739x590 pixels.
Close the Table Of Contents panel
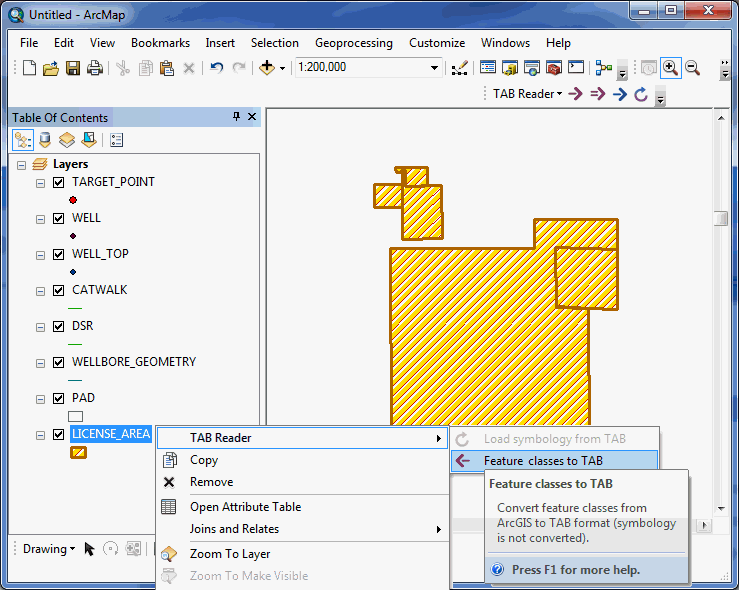(252, 117)
